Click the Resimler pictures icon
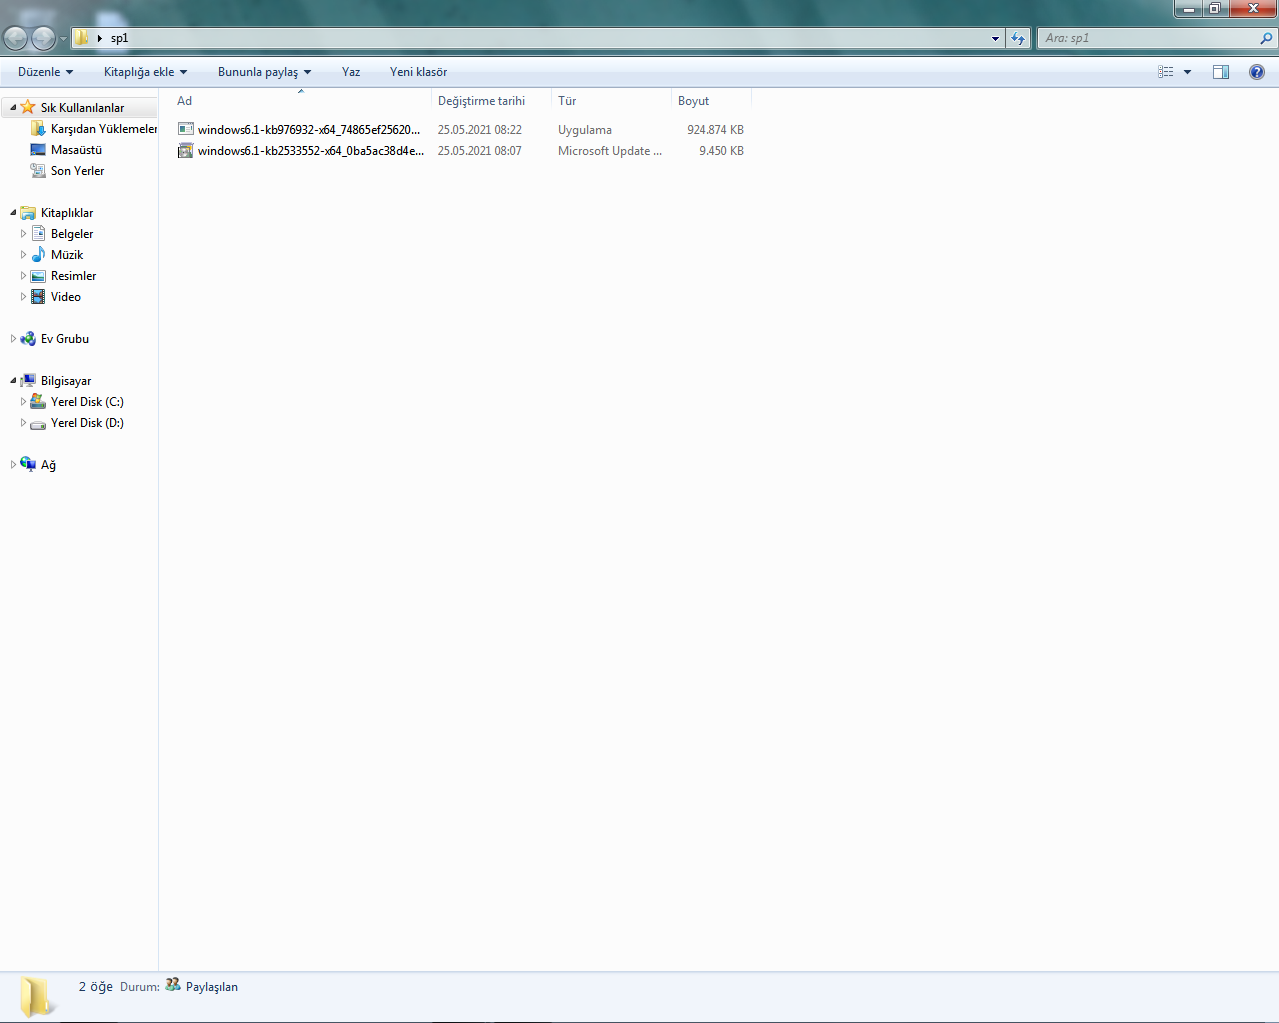The height and width of the screenshot is (1023, 1279). click(38, 275)
